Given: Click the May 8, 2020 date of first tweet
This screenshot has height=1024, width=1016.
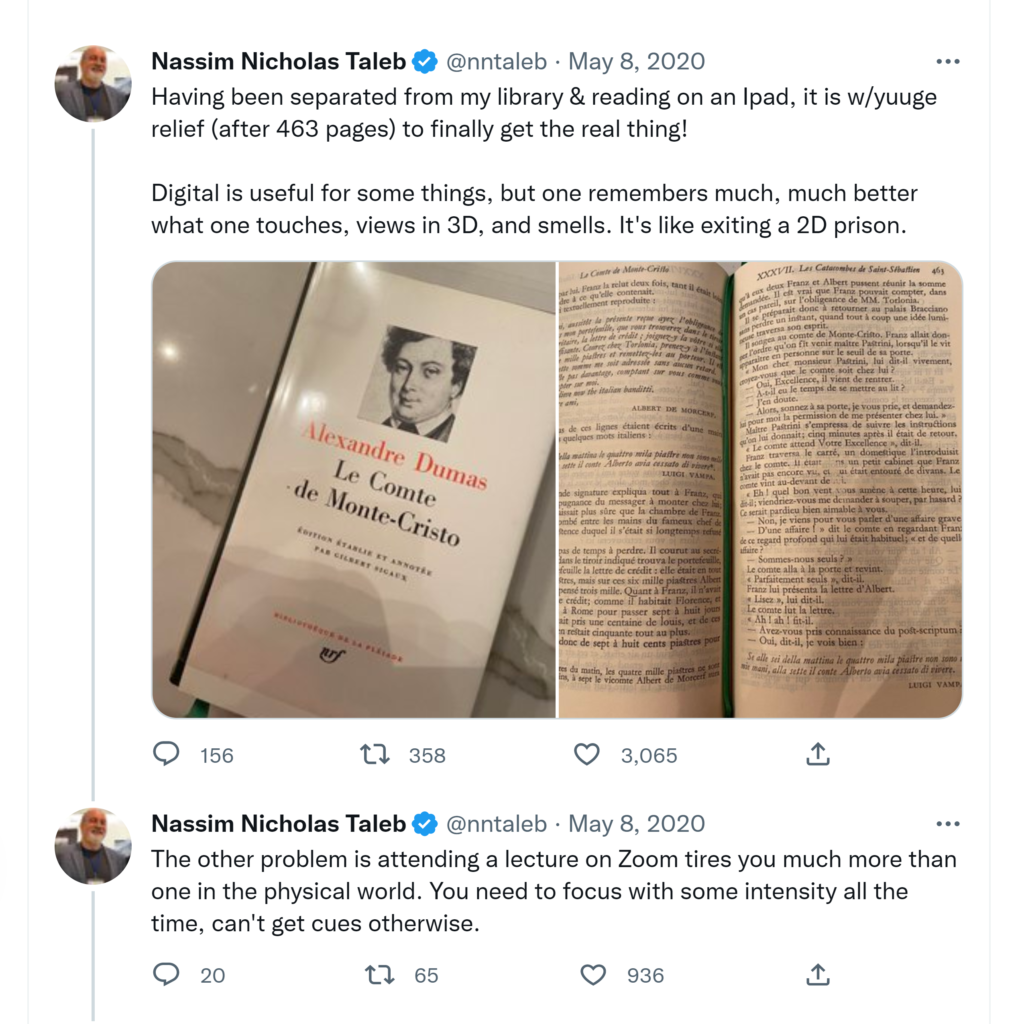Looking at the screenshot, I should (x=636, y=62).
